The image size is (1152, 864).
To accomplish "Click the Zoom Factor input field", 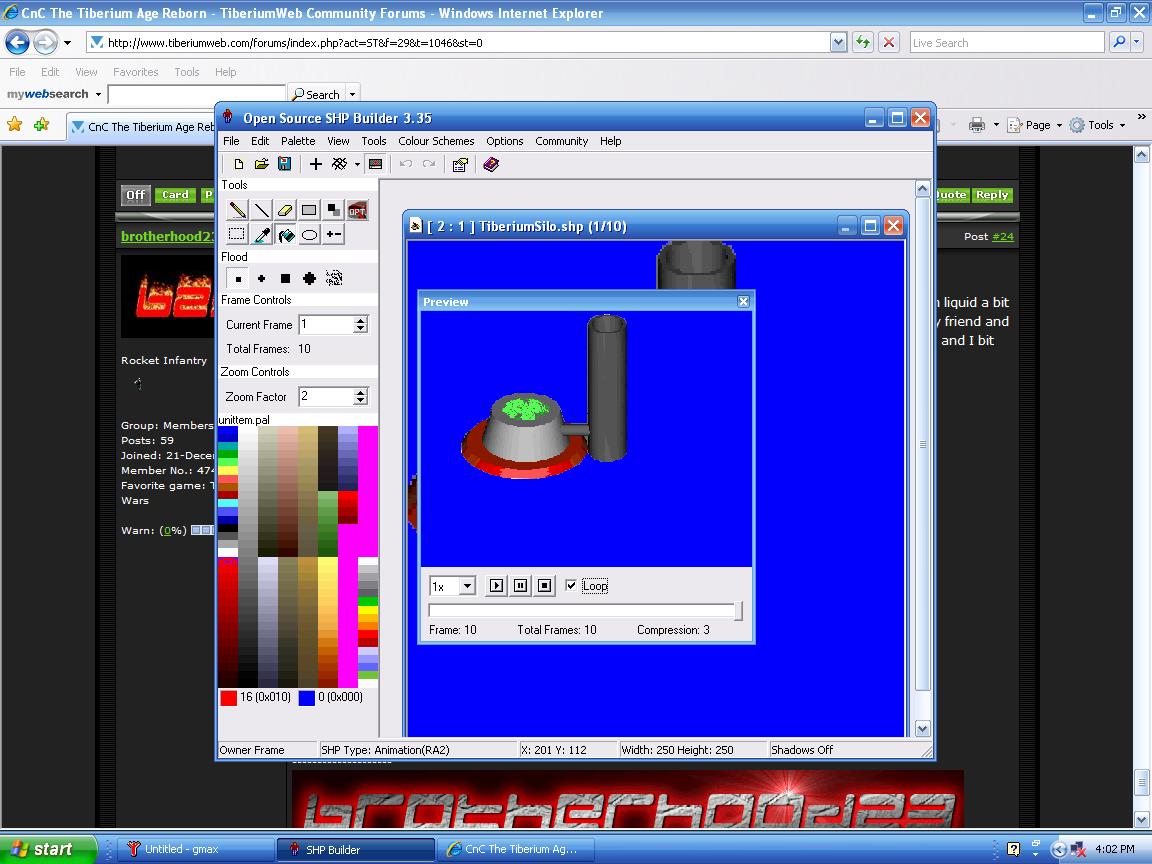I will (325, 397).
